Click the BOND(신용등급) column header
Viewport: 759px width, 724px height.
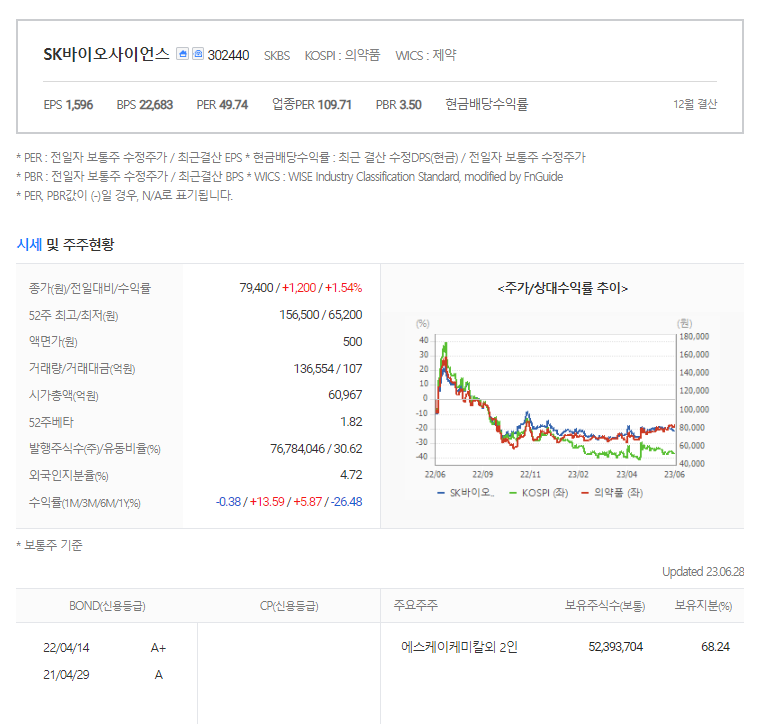tap(107, 606)
